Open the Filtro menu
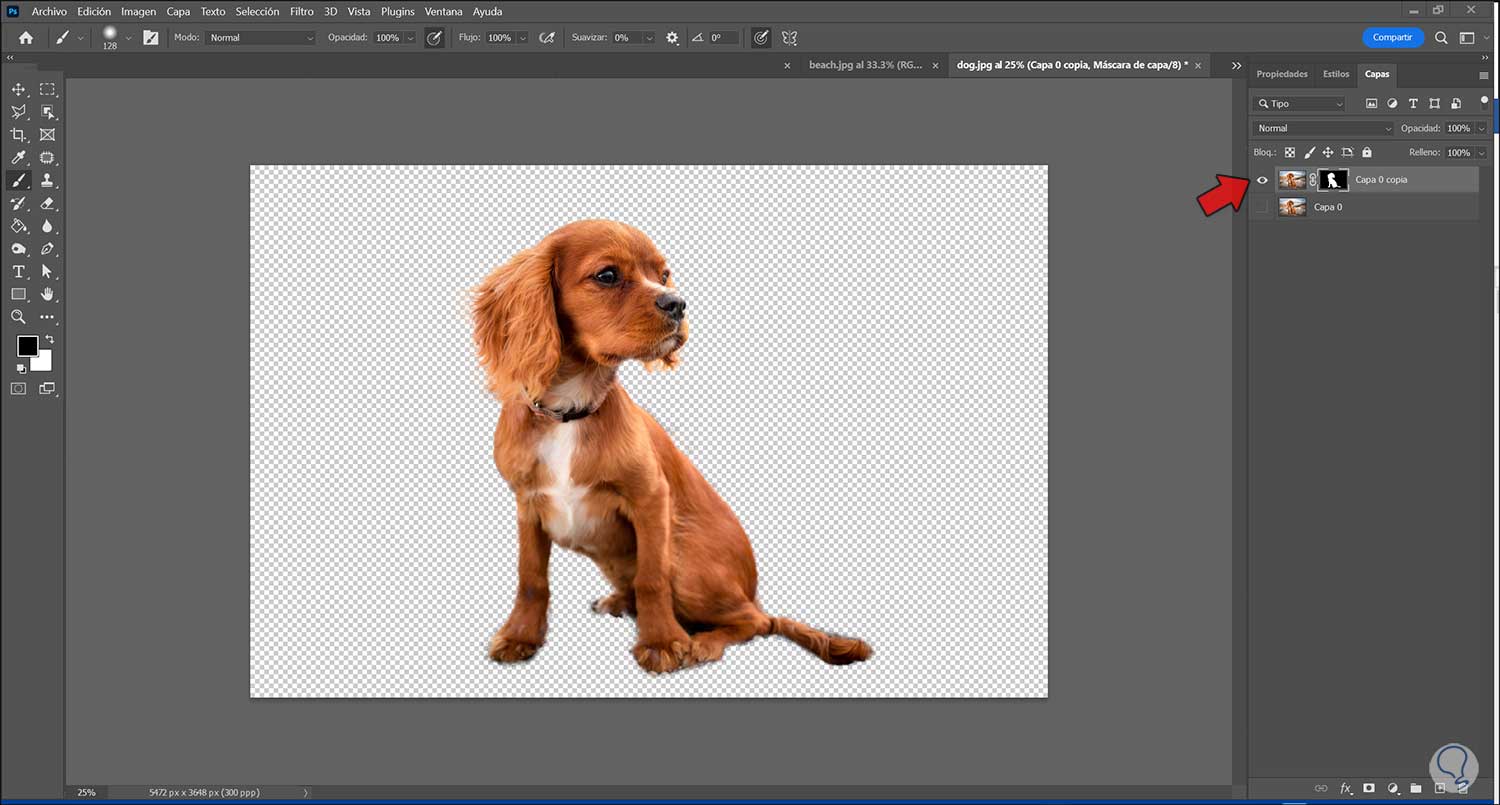This screenshot has height=805, width=1500. [301, 12]
